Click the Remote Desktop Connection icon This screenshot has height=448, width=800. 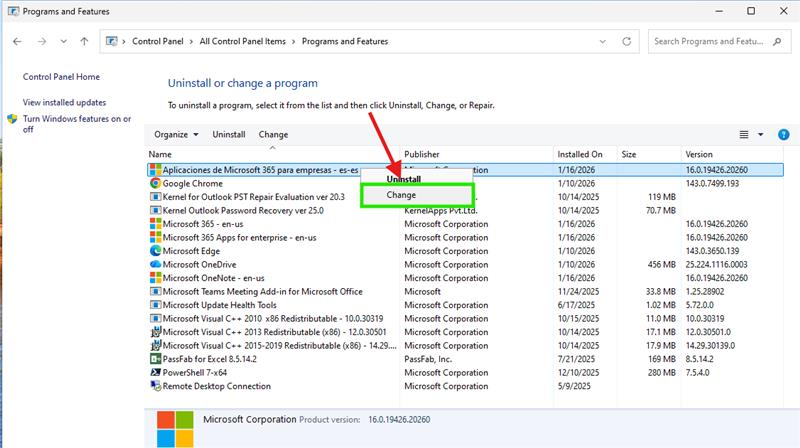(156, 386)
